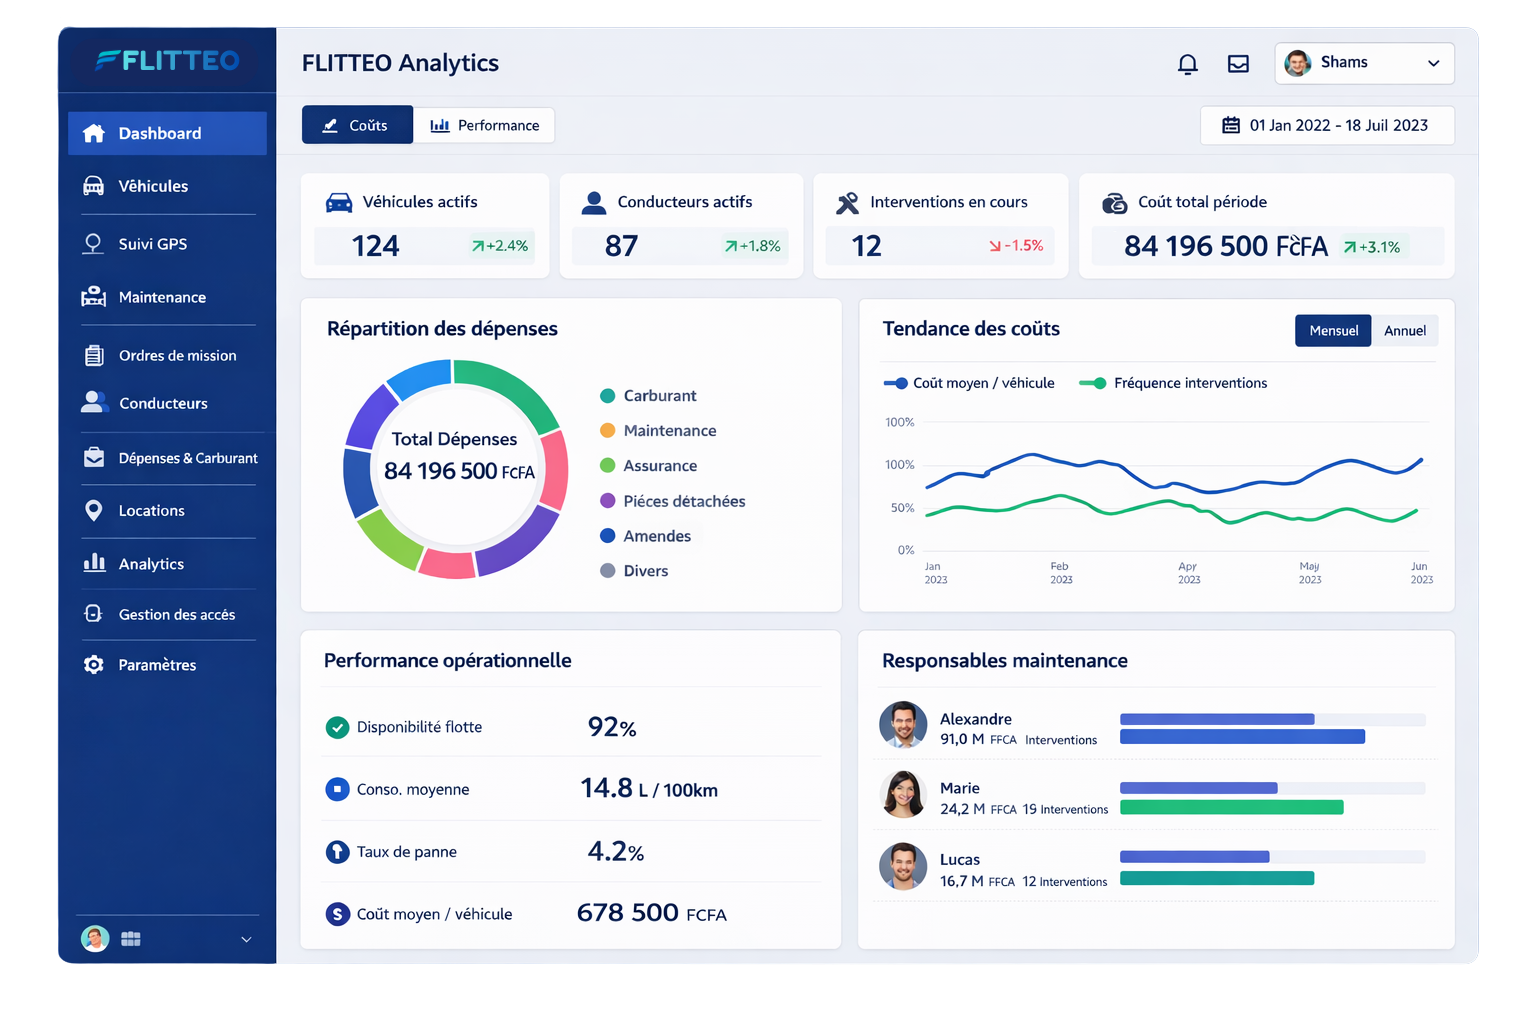Switch trend chart to Mensuel
1536x1024 pixels.
(1333, 331)
